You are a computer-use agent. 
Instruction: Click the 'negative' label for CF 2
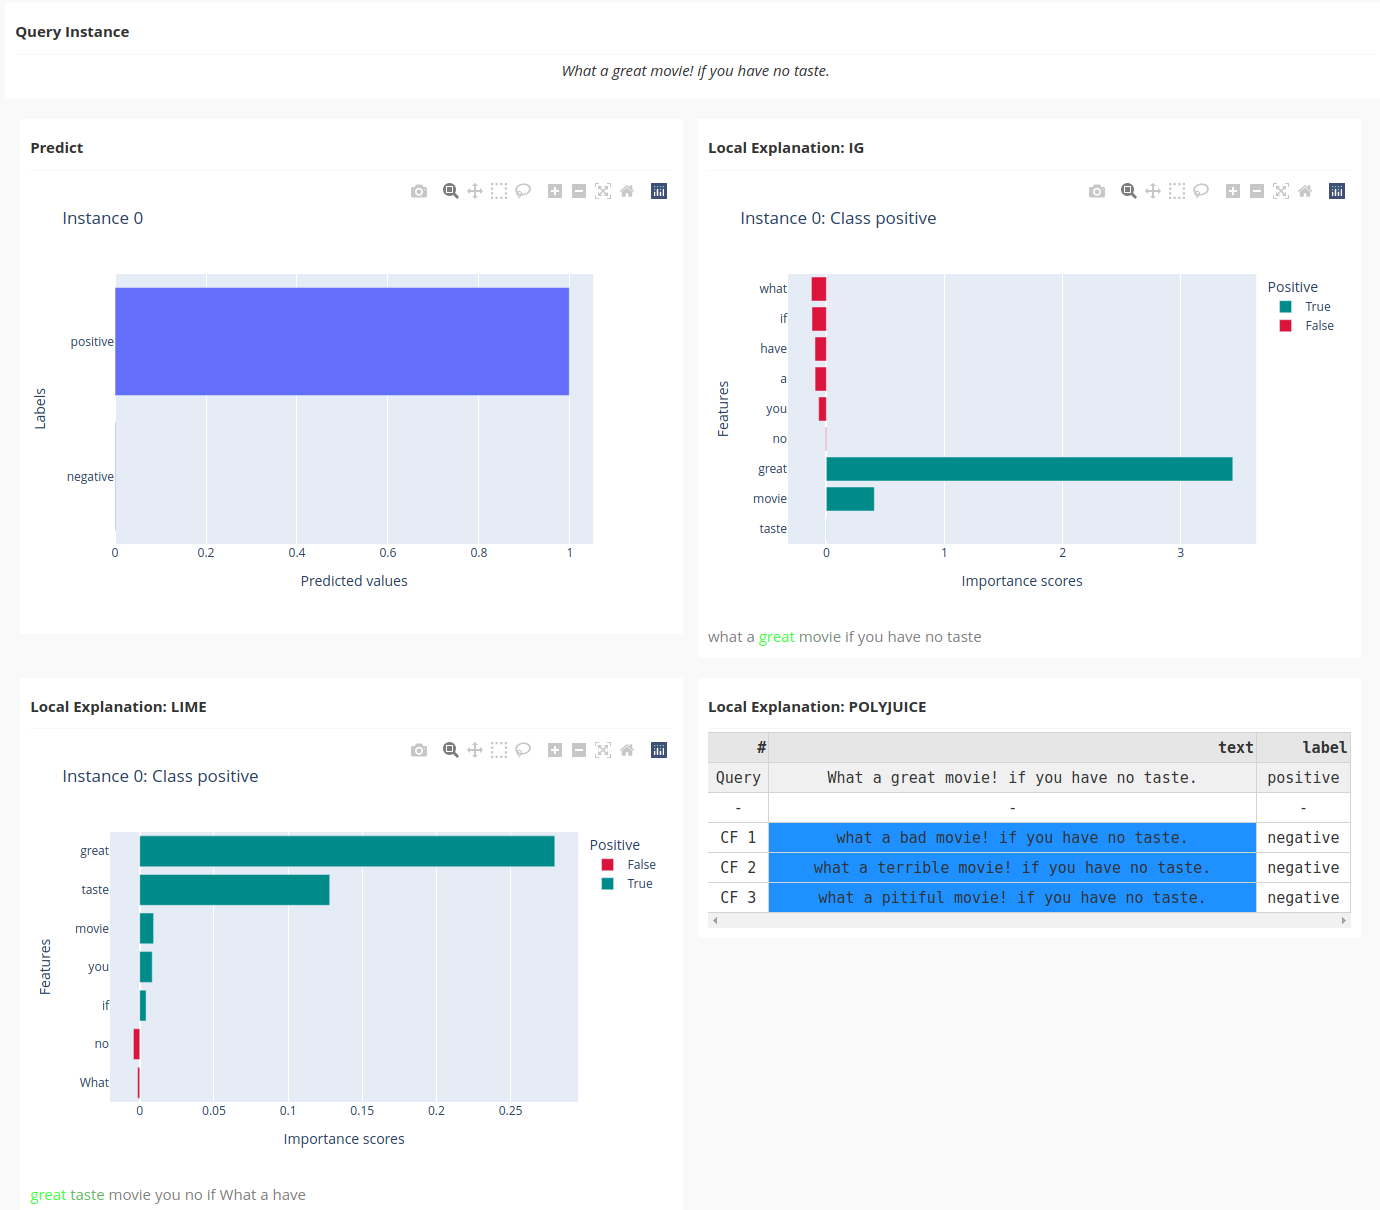tap(1303, 868)
